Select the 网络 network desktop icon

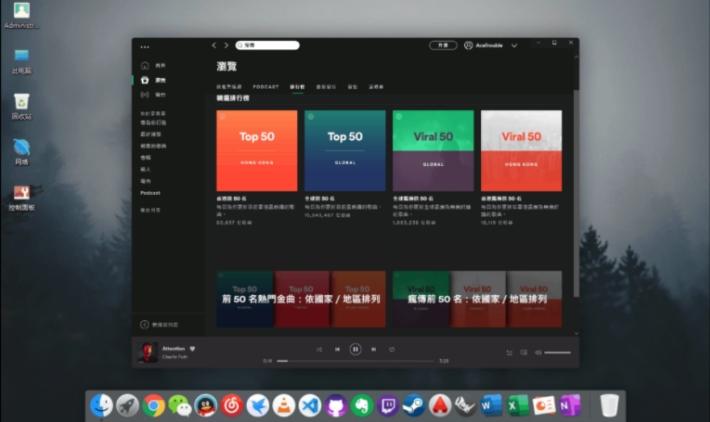point(21,152)
